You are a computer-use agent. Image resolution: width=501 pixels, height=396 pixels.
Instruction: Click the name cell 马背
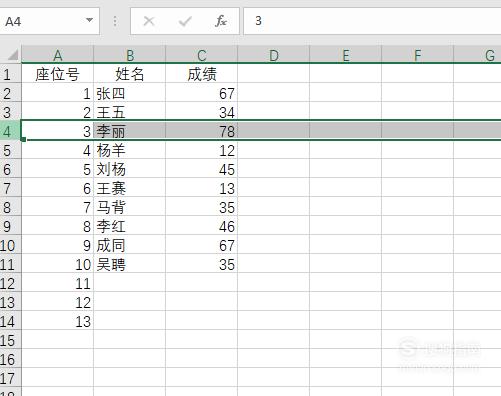point(130,207)
